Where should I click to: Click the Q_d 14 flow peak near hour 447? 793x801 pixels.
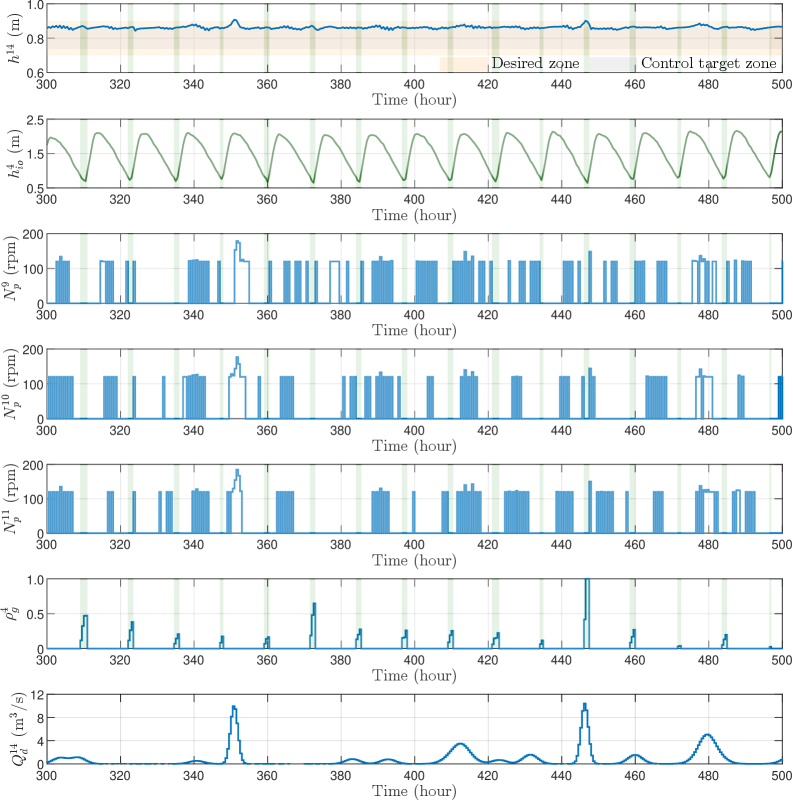coord(585,734)
